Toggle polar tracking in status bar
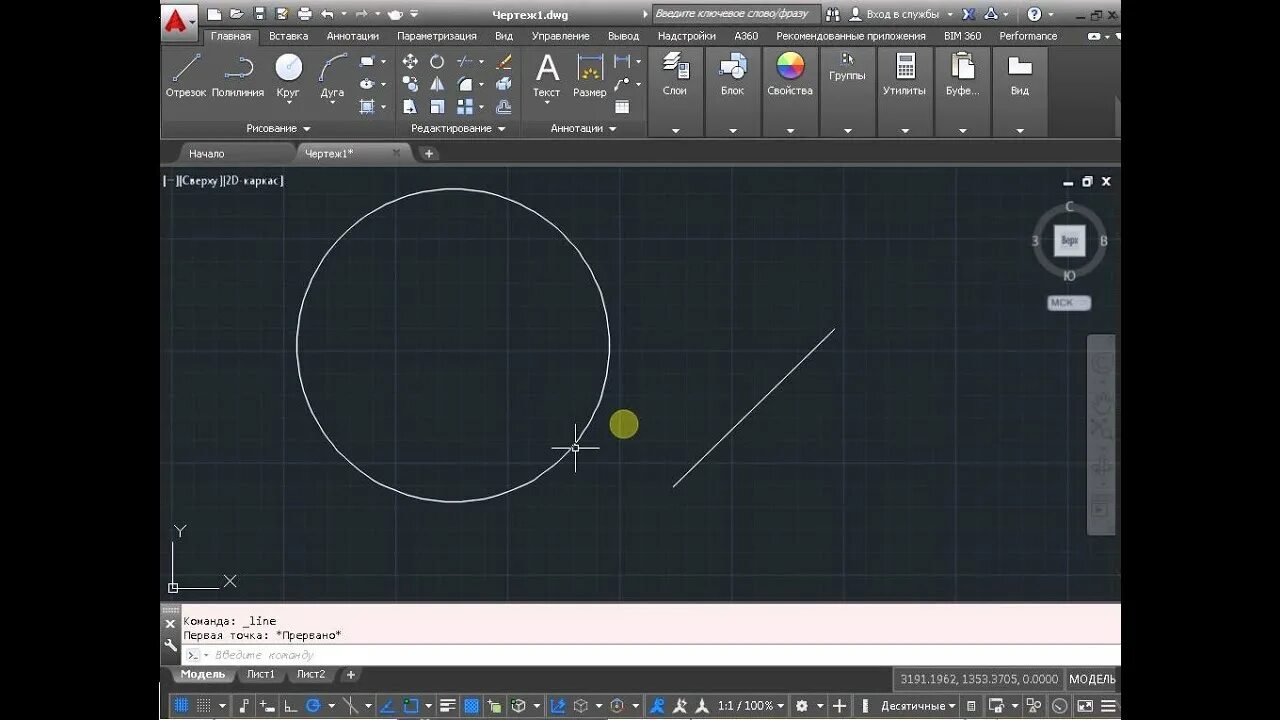 pos(313,706)
